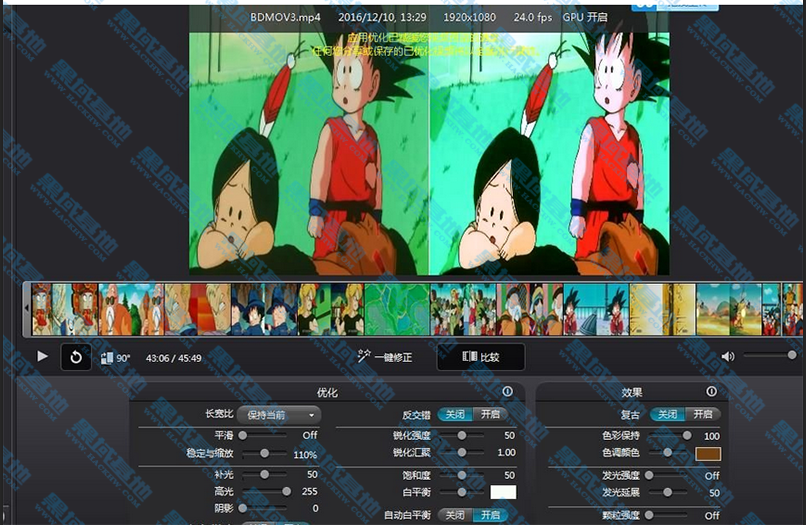
Task: Toggle the loop playback icon
Action: pos(76,357)
